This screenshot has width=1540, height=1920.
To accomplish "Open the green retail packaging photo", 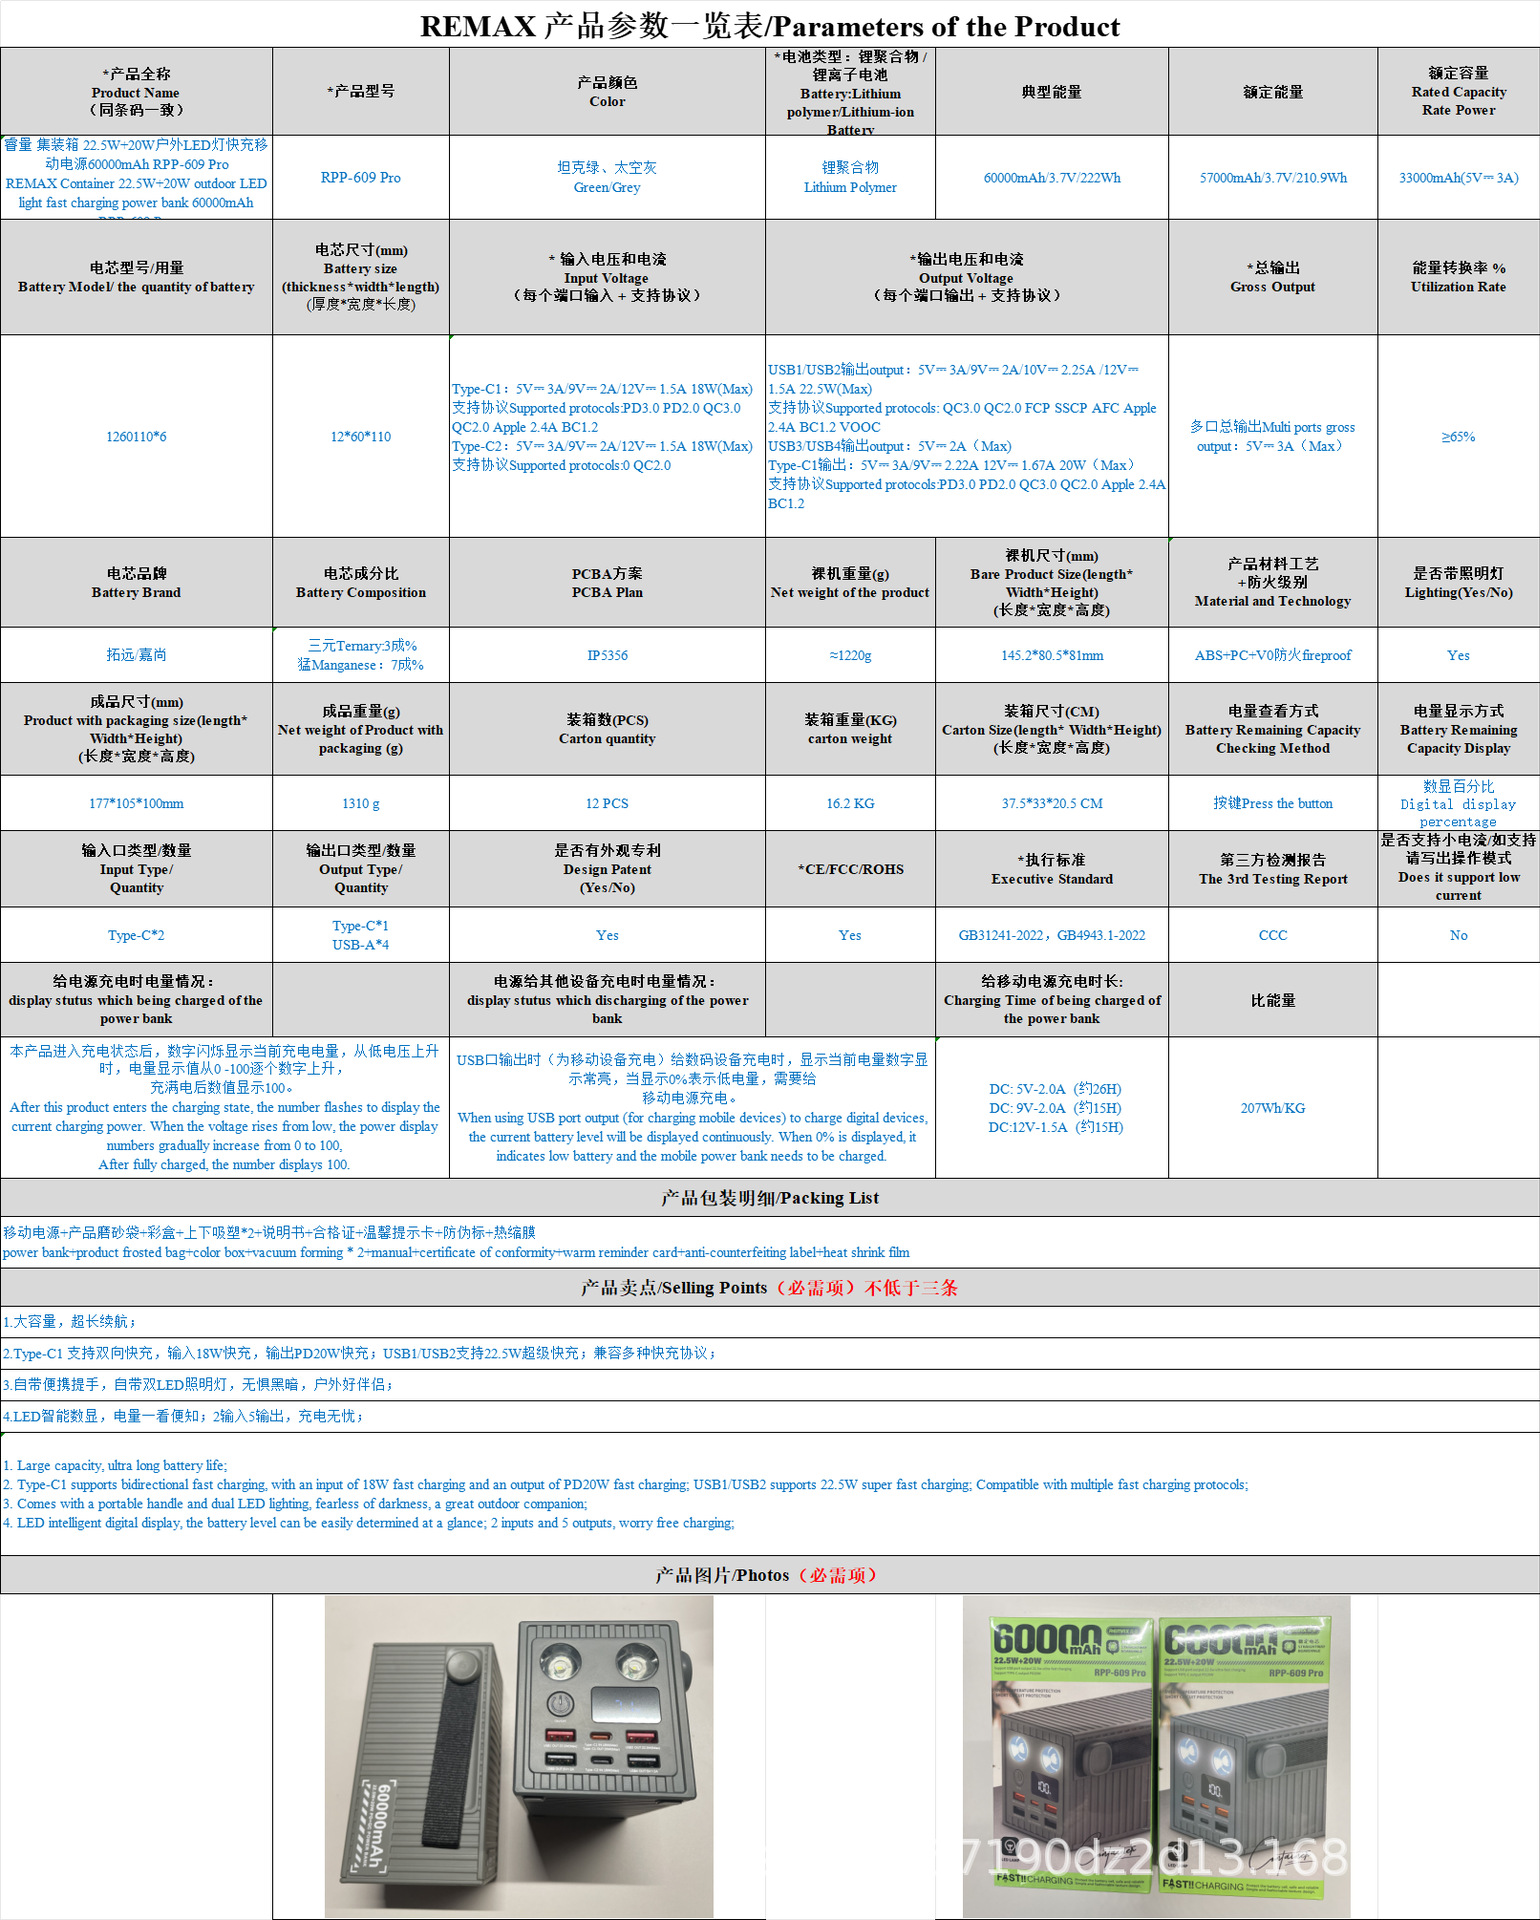I will click(1157, 1756).
